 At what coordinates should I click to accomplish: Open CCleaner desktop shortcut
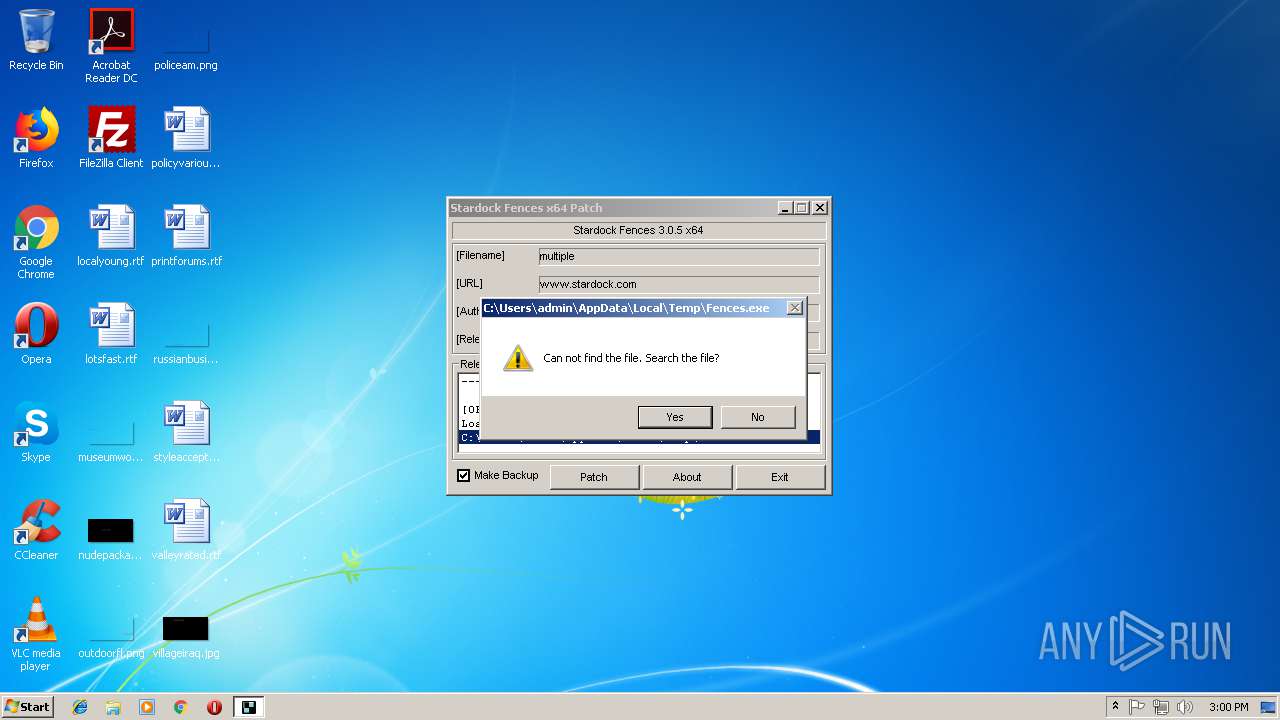pos(36,530)
